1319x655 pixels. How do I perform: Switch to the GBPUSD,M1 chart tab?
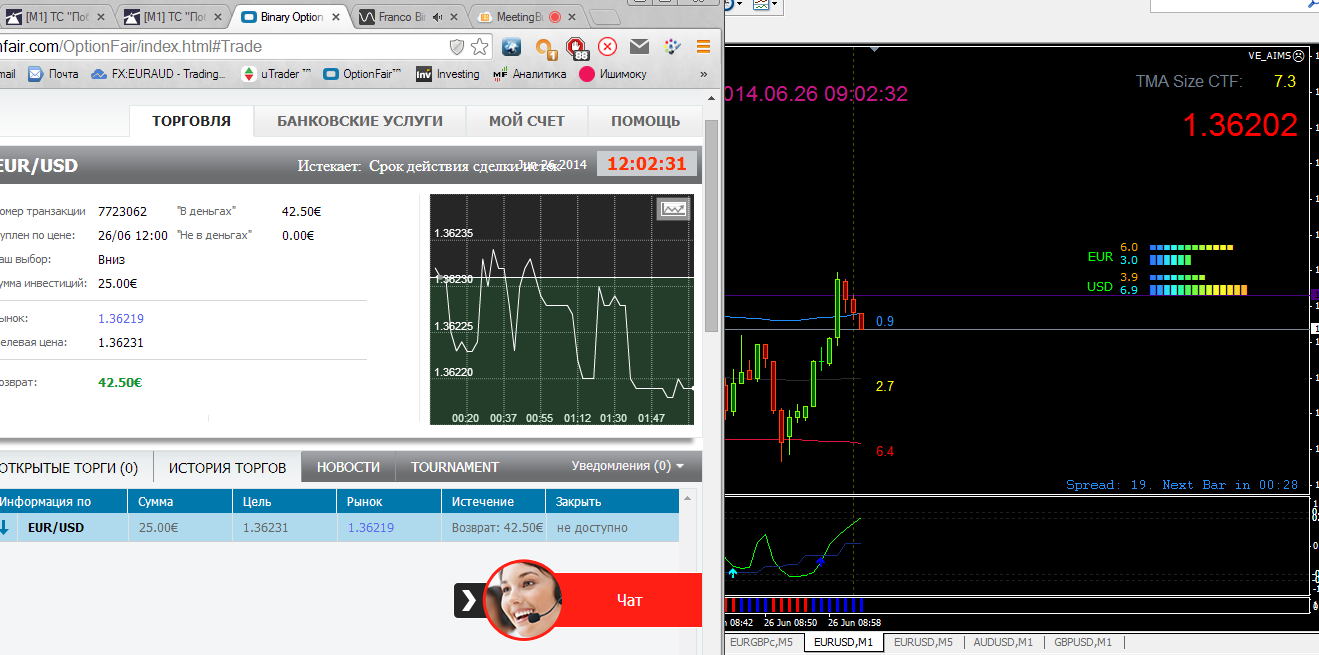point(1083,642)
